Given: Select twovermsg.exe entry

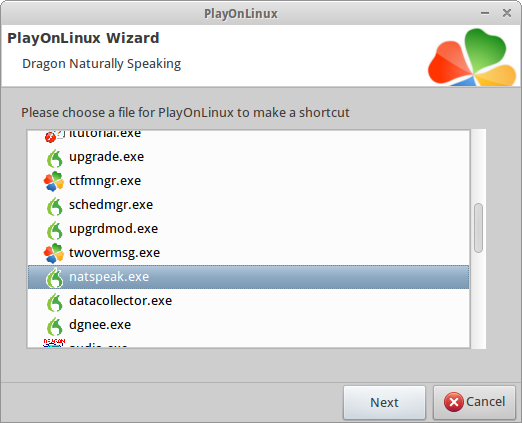Looking at the screenshot, I should point(248,253).
